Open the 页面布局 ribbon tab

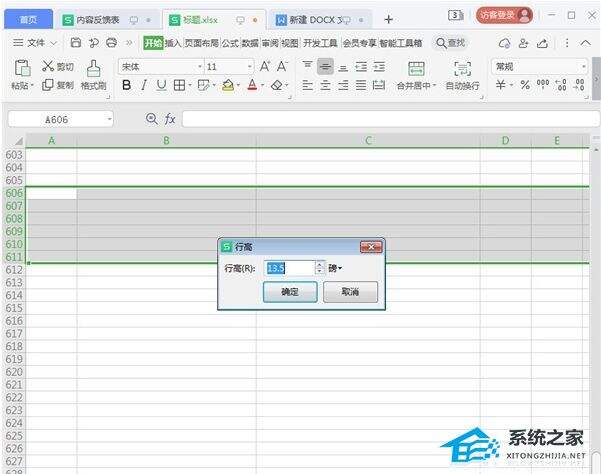click(201, 43)
